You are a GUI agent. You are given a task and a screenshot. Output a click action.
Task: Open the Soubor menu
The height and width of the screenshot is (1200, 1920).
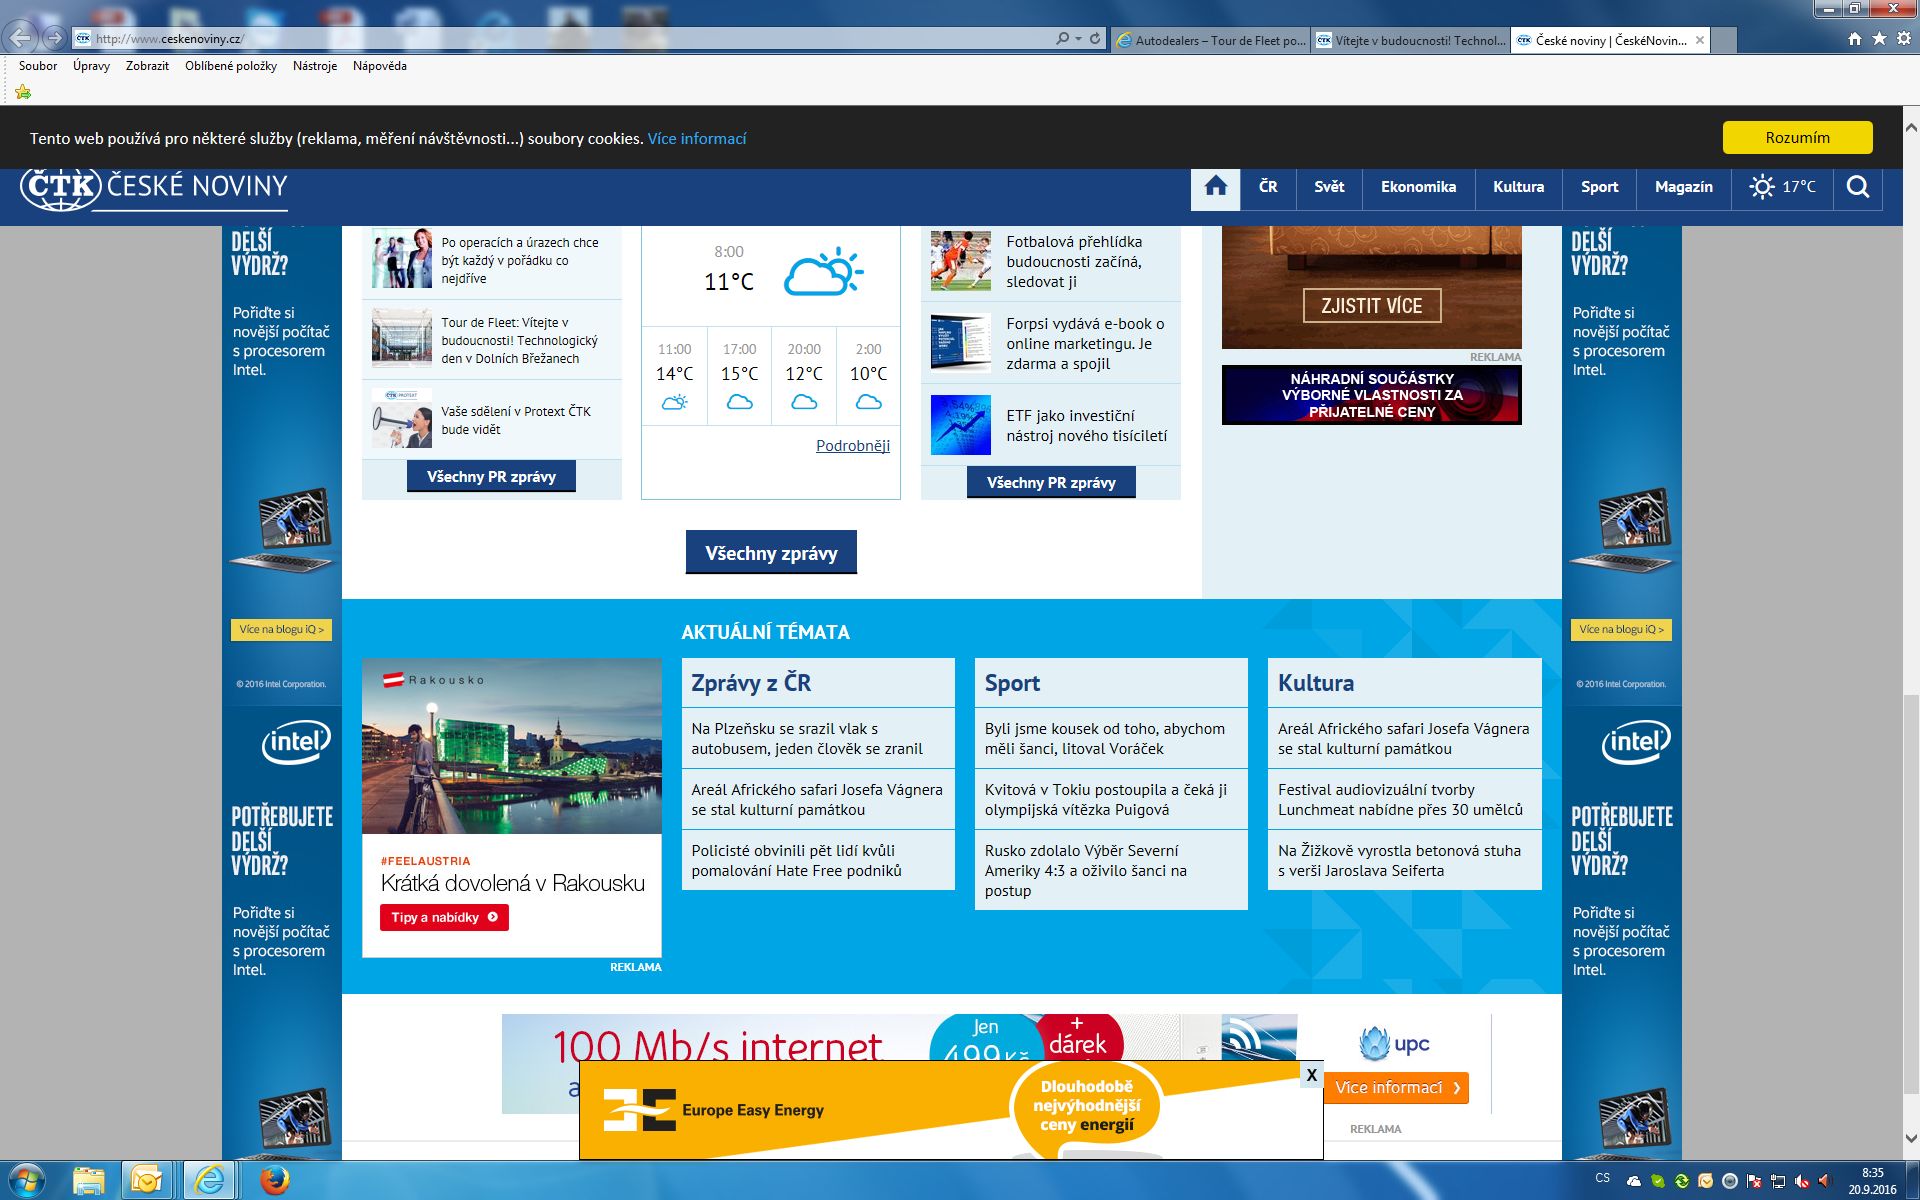pyautogui.click(x=38, y=66)
